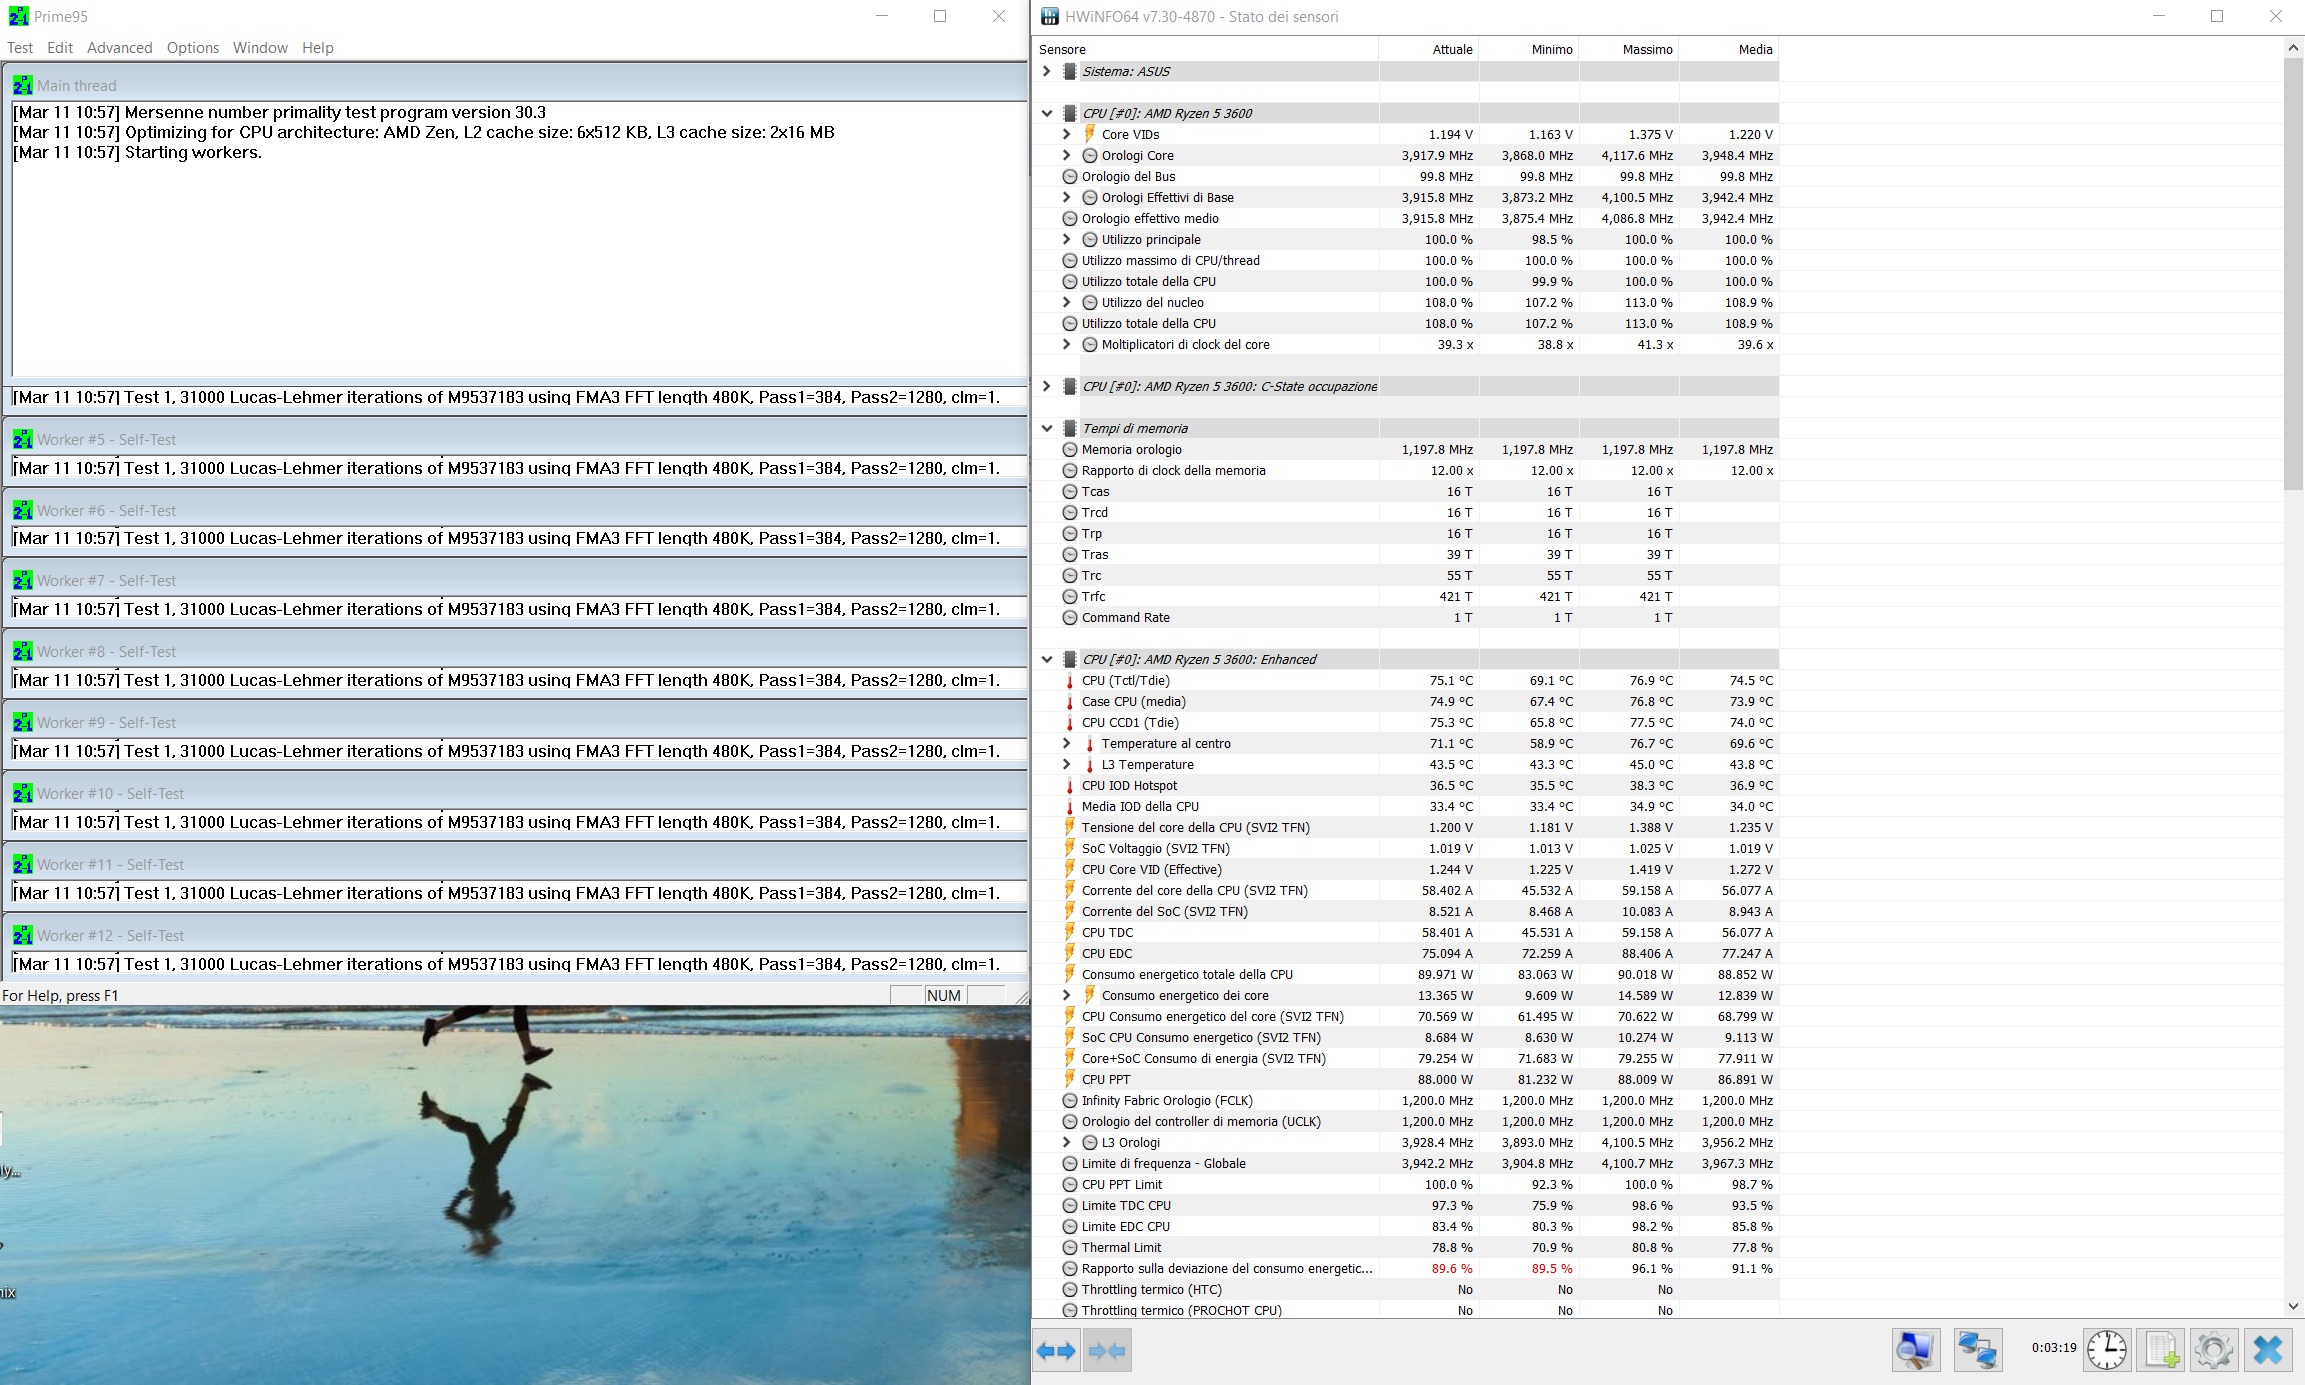Open the Edit menu in Prime95
Viewport: 2305px width, 1385px height.
60,48
